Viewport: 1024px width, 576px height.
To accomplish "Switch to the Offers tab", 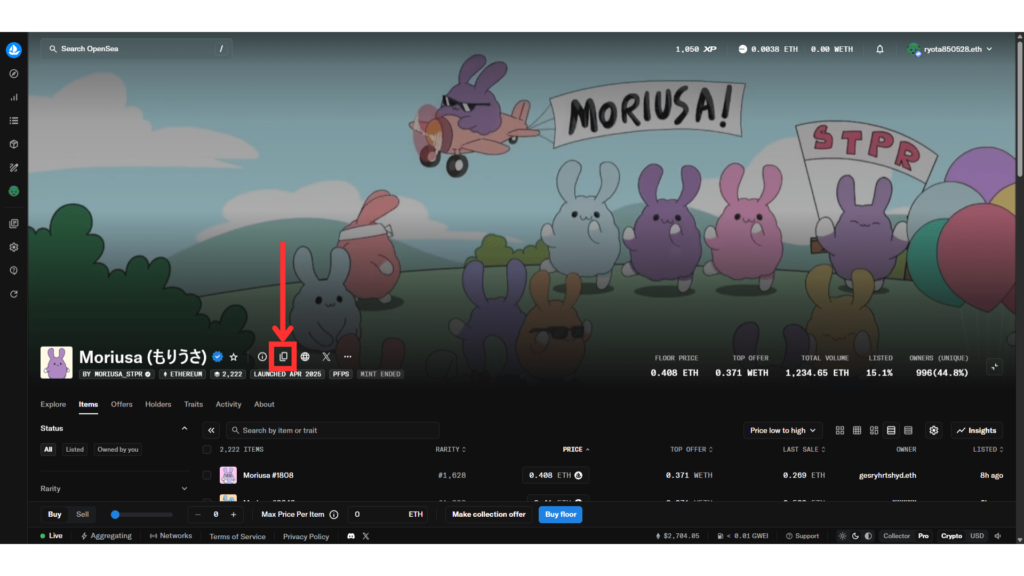I will 121,404.
